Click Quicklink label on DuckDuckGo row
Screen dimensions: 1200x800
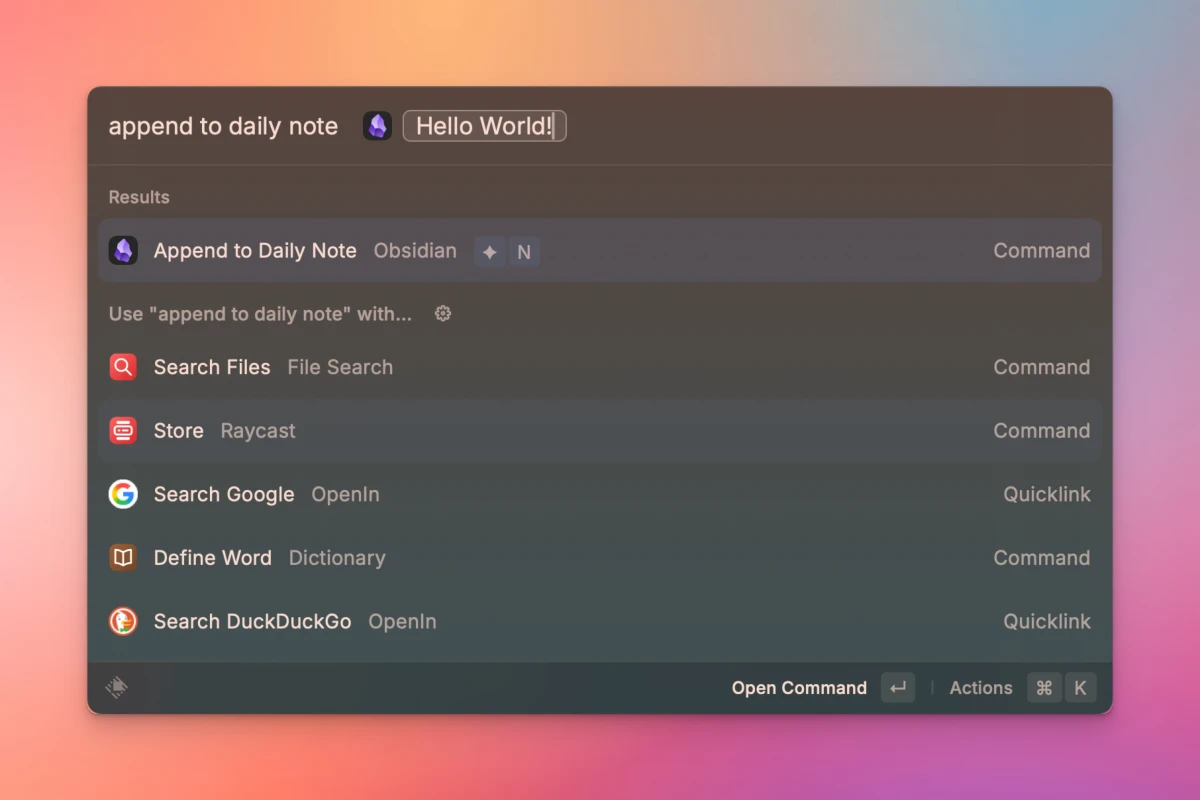pyautogui.click(x=1047, y=621)
